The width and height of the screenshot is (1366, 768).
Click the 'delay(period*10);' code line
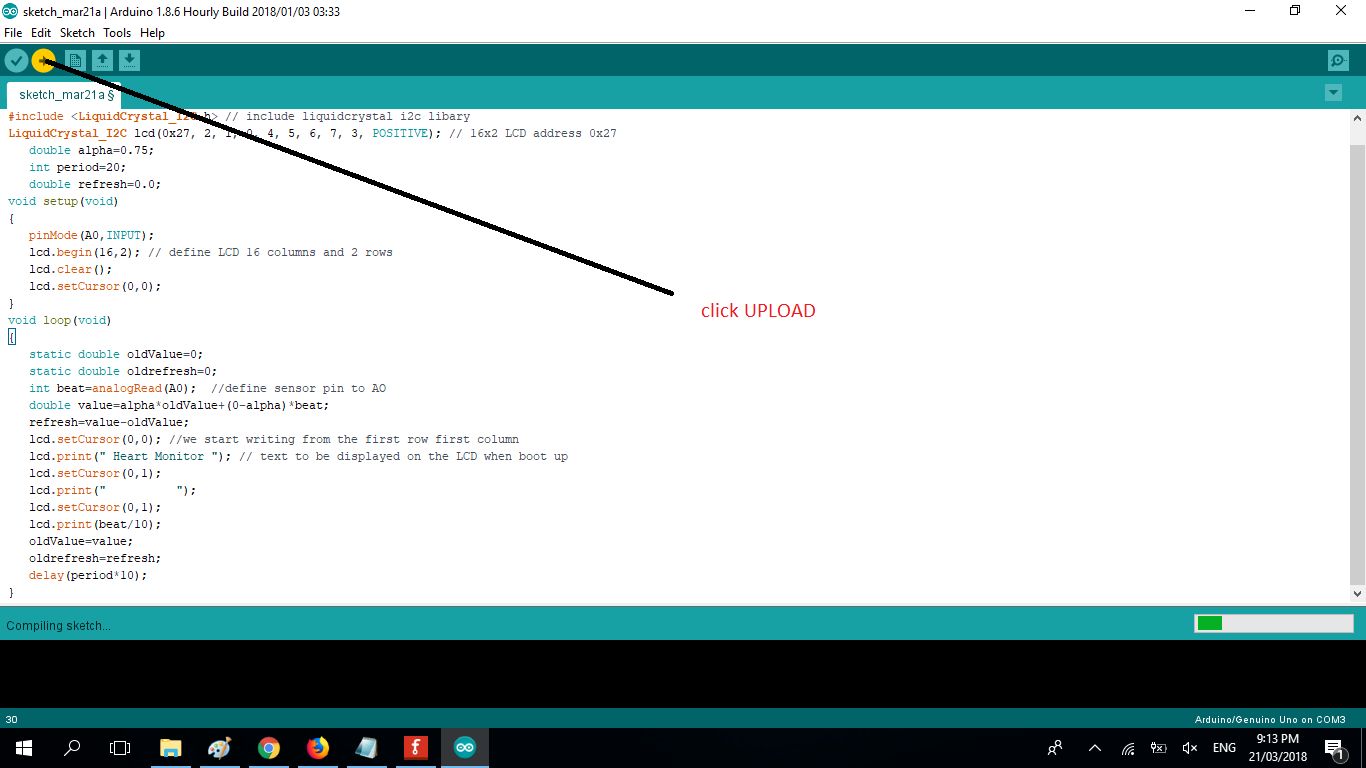click(88, 575)
